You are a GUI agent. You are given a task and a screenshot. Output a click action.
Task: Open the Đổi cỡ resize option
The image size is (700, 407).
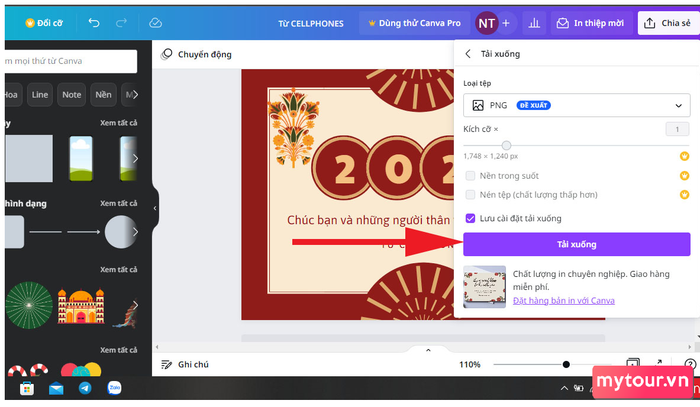(x=44, y=23)
